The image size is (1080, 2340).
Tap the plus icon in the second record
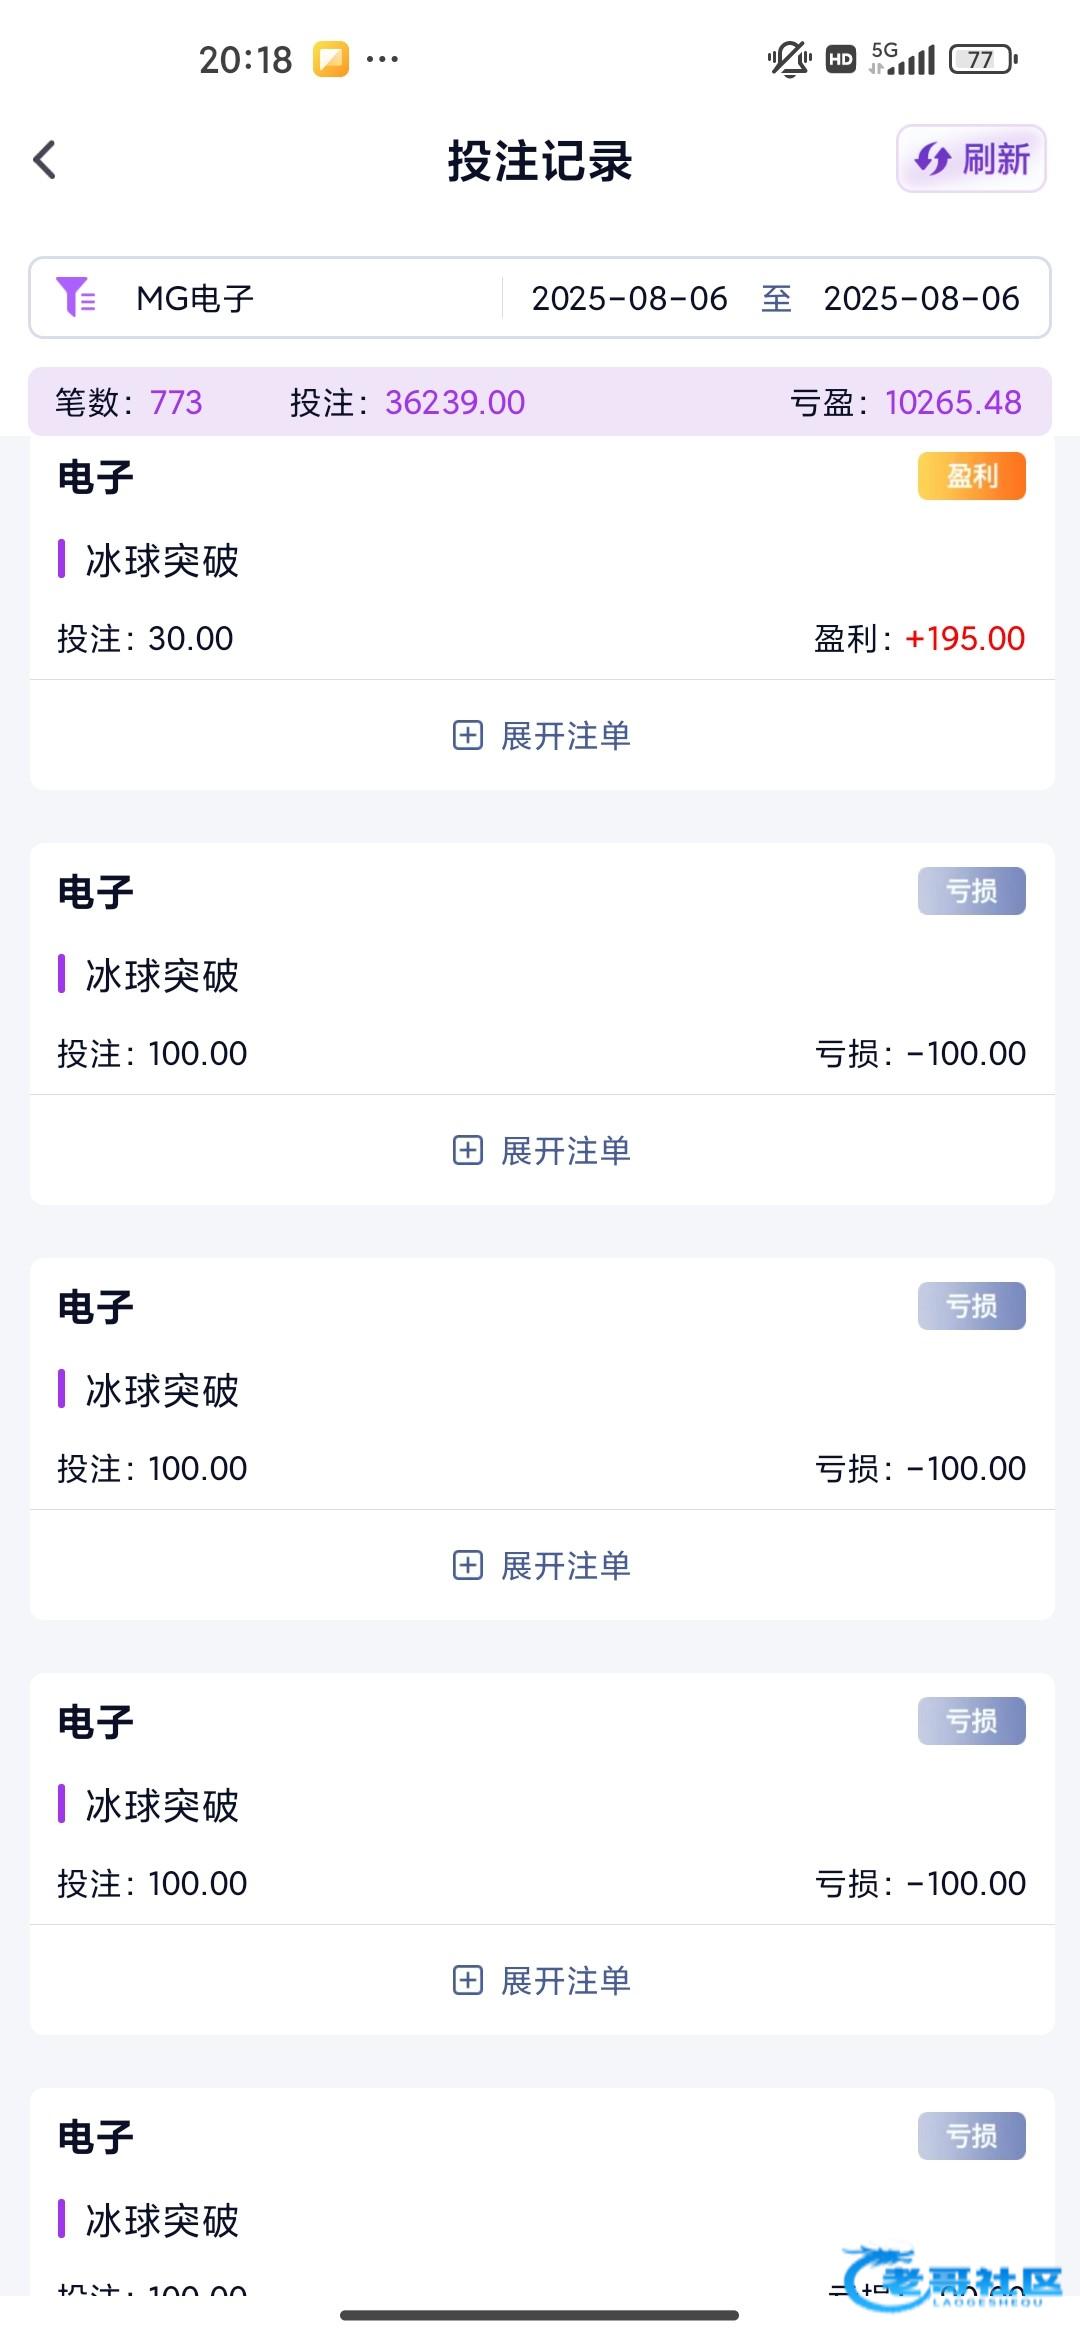click(467, 1151)
